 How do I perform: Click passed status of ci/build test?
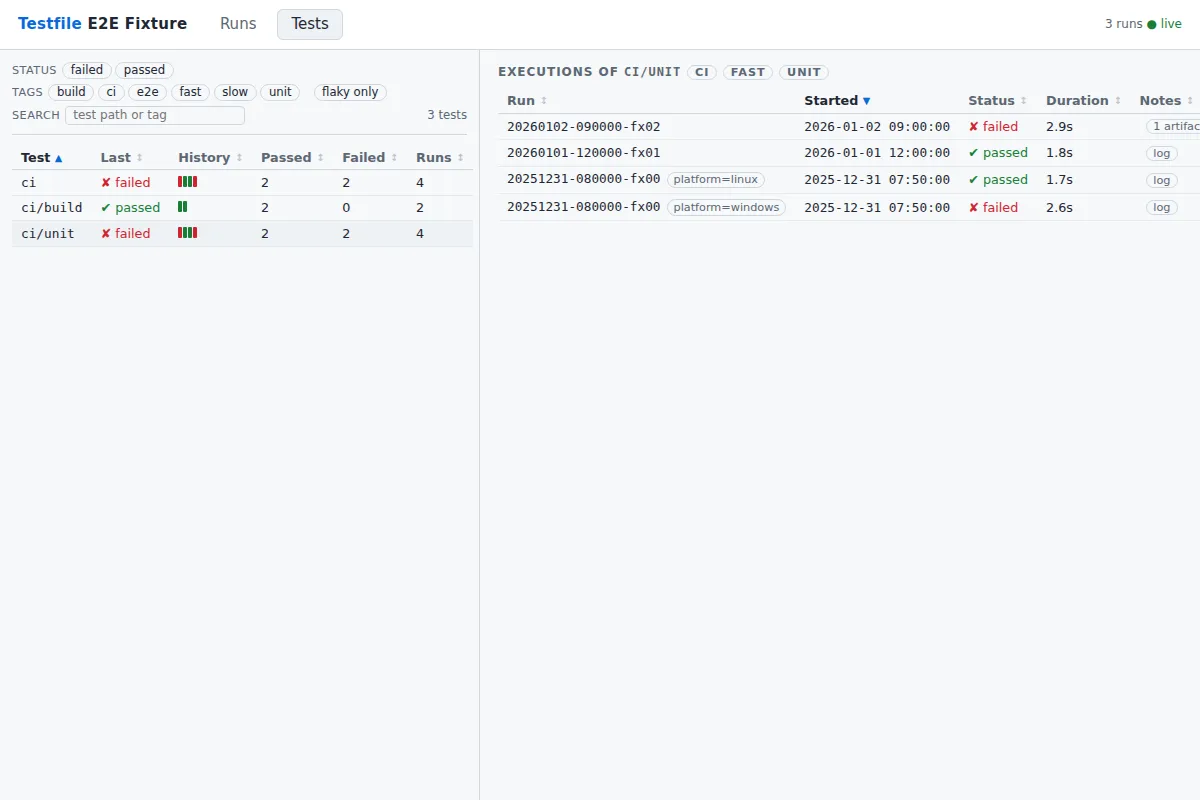click(130, 208)
